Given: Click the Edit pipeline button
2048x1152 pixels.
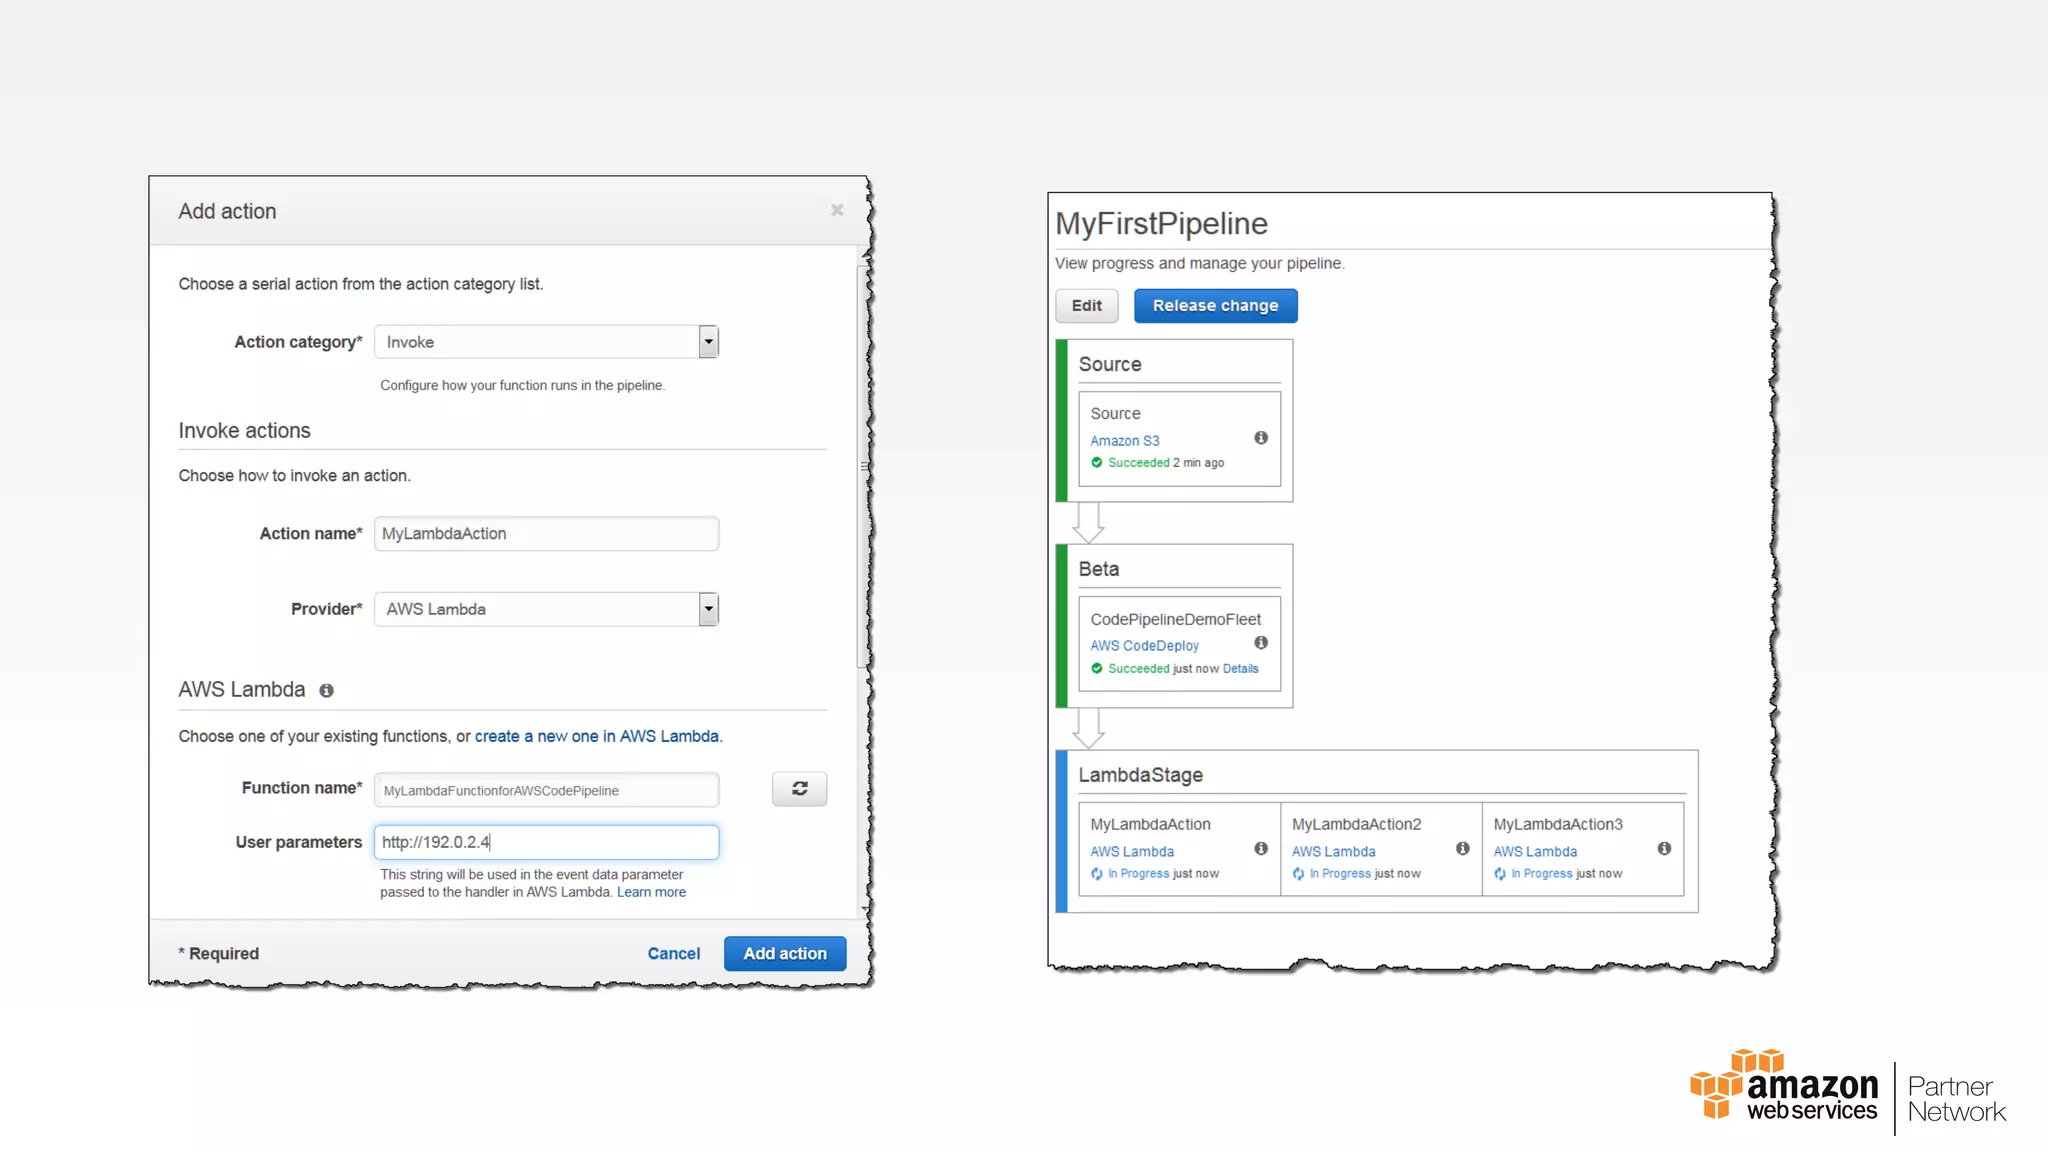Looking at the screenshot, I should pos(1086,306).
